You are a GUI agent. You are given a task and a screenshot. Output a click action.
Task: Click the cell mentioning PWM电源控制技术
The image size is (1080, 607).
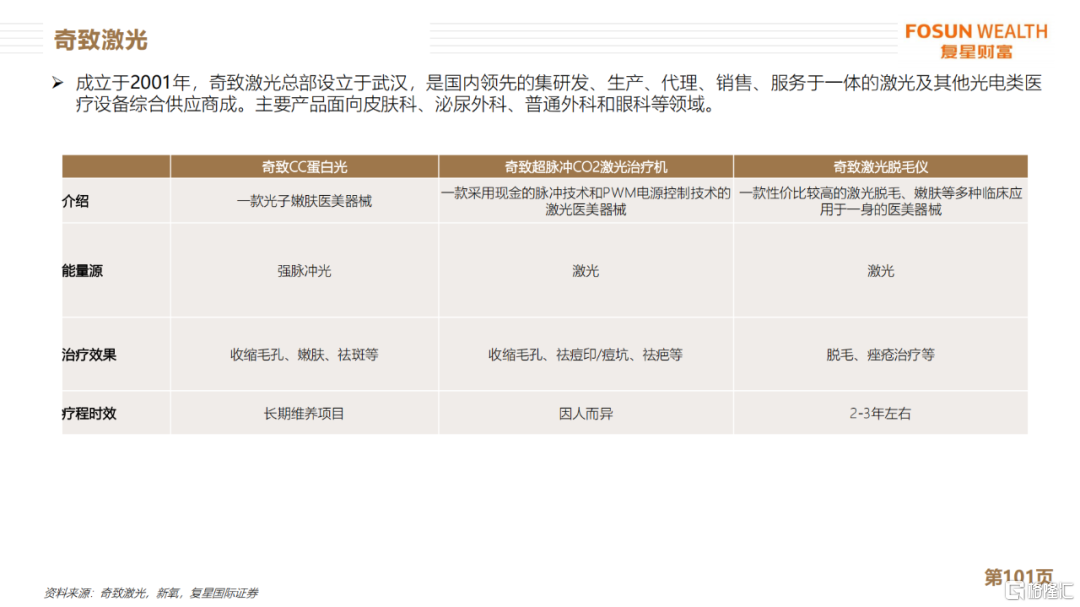click(585, 201)
